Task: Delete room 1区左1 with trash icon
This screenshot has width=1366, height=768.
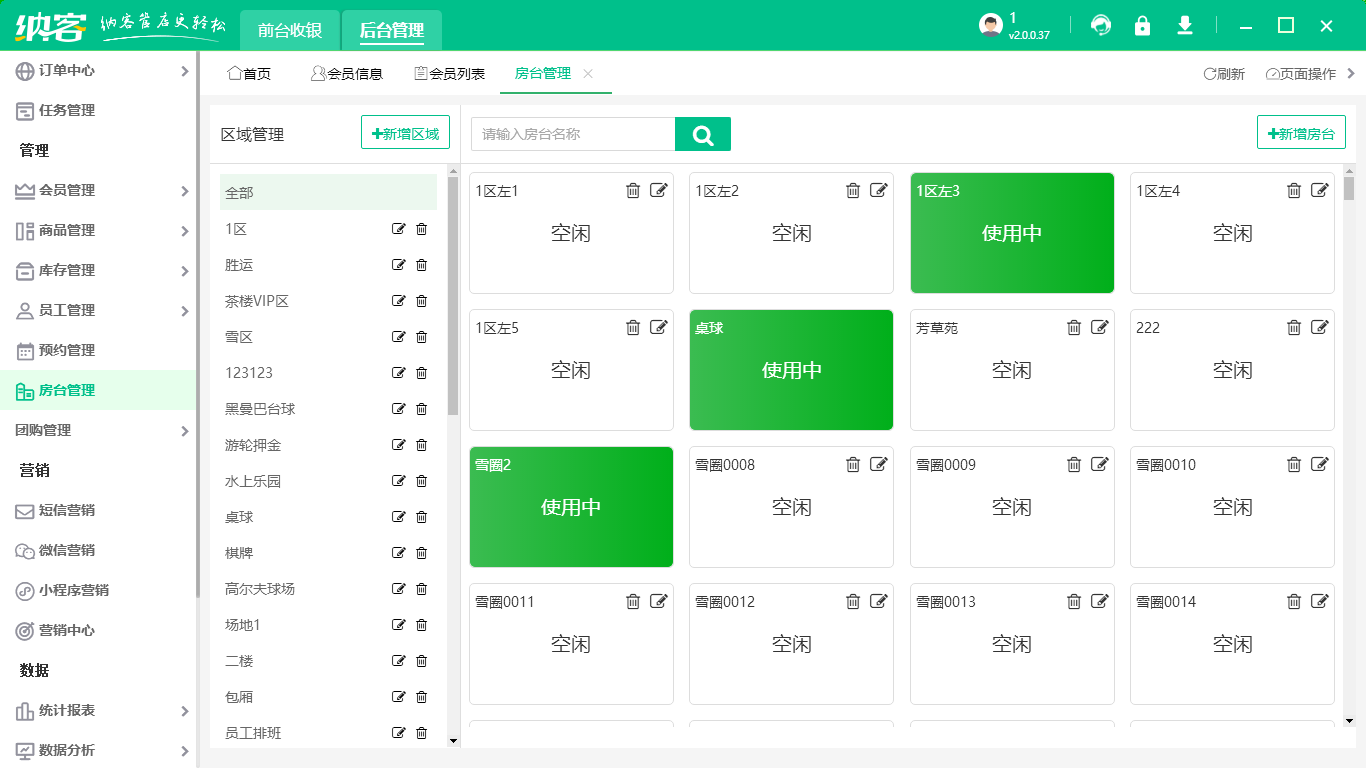Action: point(633,190)
